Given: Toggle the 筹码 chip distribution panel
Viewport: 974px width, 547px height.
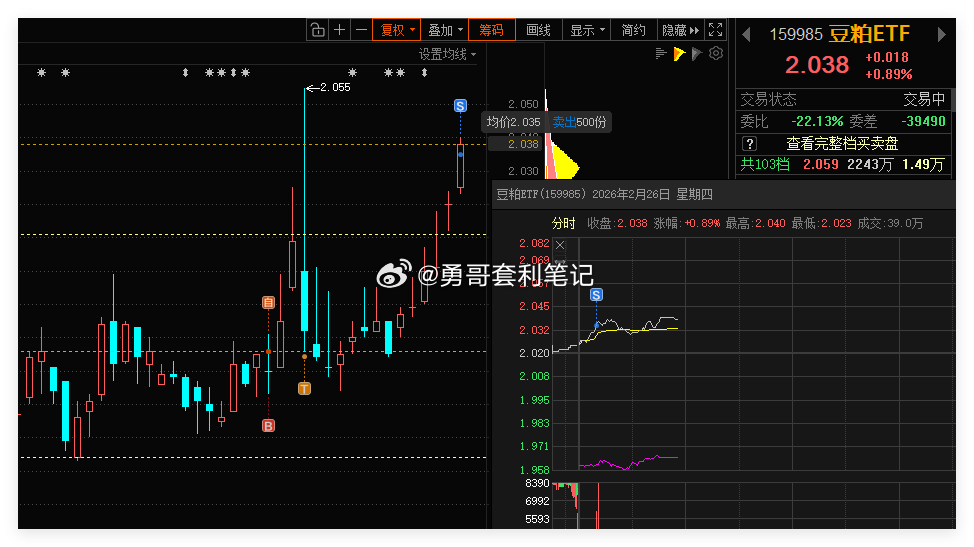Looking at the screenshot, I should click(x=491, y=30).
